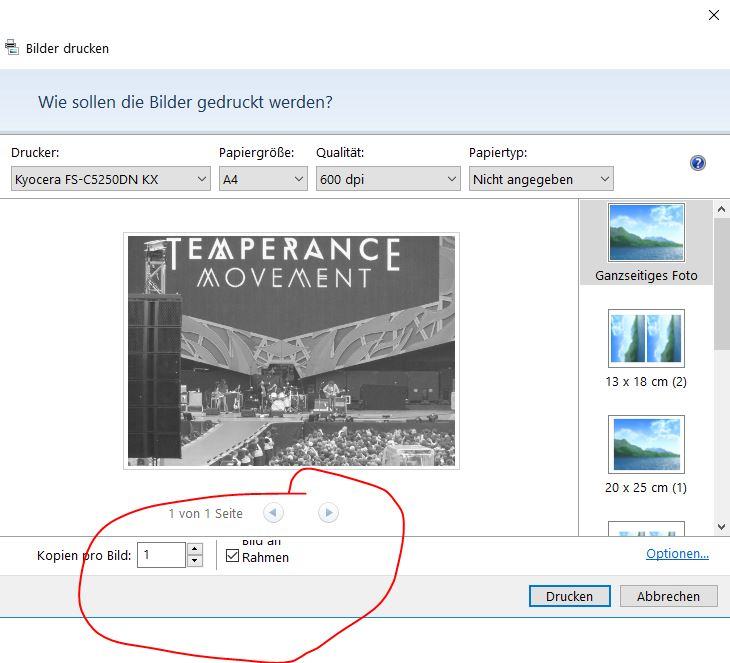The image size is (730, 663).
Task: Select the Ganzseitiges Foto layout thumbnail
Action: click(x=646, y=243)
